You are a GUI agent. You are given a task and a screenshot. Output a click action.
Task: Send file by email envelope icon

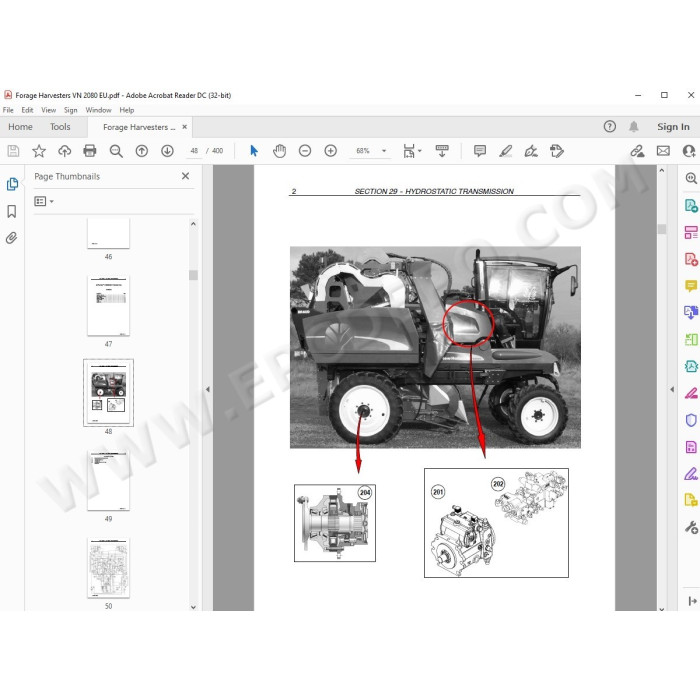click(x=663, y=151)
